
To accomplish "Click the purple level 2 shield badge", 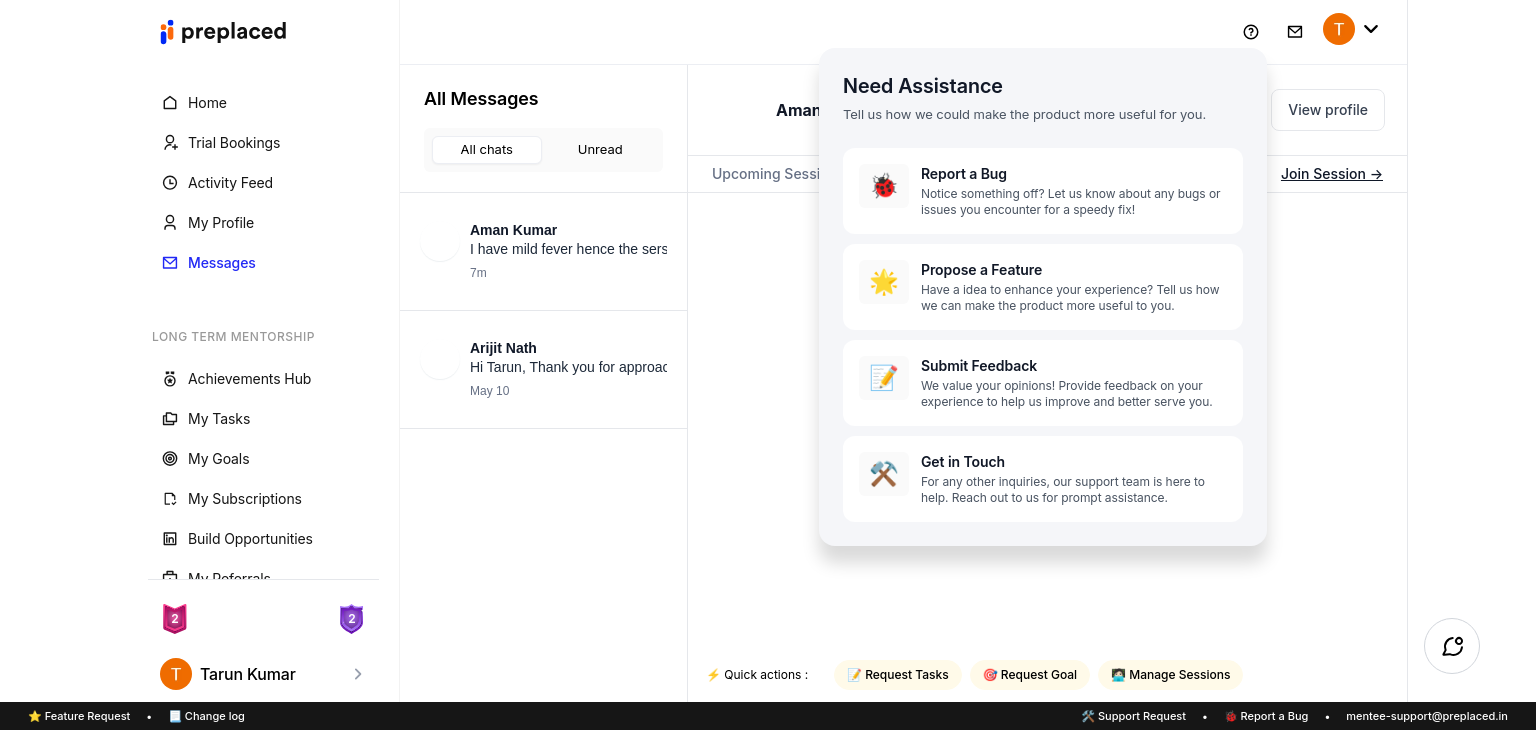I will (x=351, y=619).
